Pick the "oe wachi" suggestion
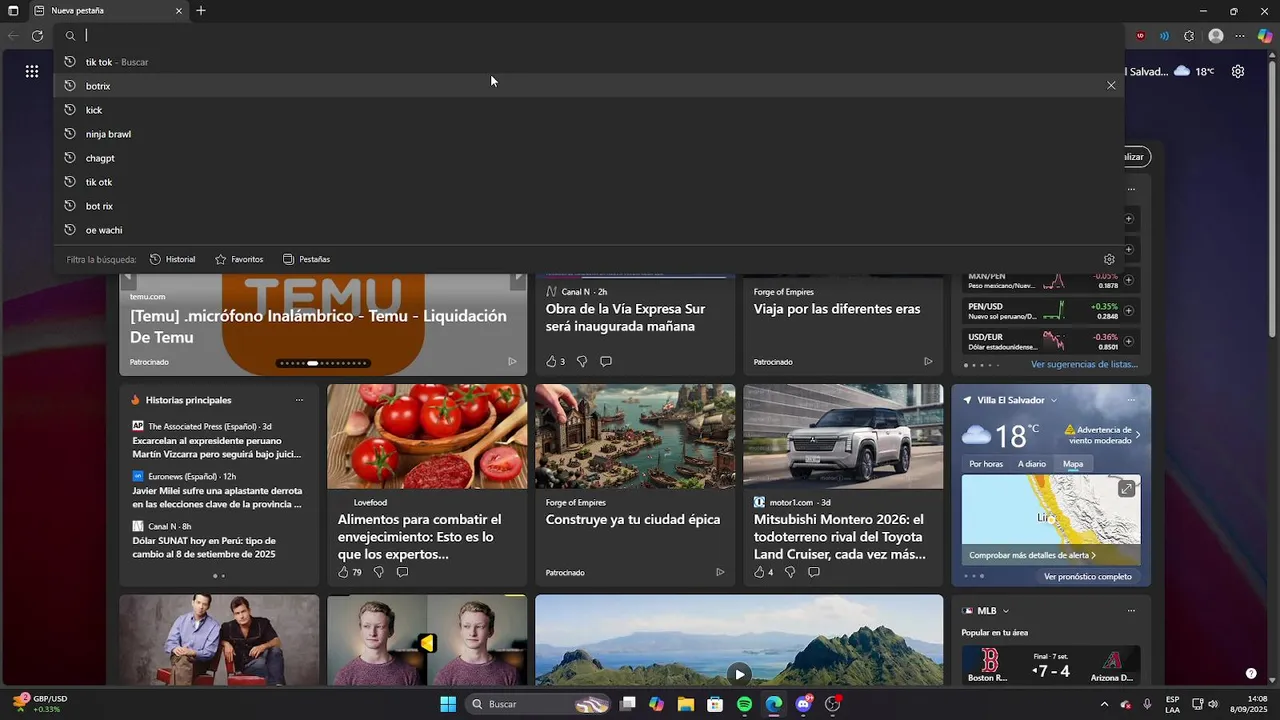 coord(590,230)
